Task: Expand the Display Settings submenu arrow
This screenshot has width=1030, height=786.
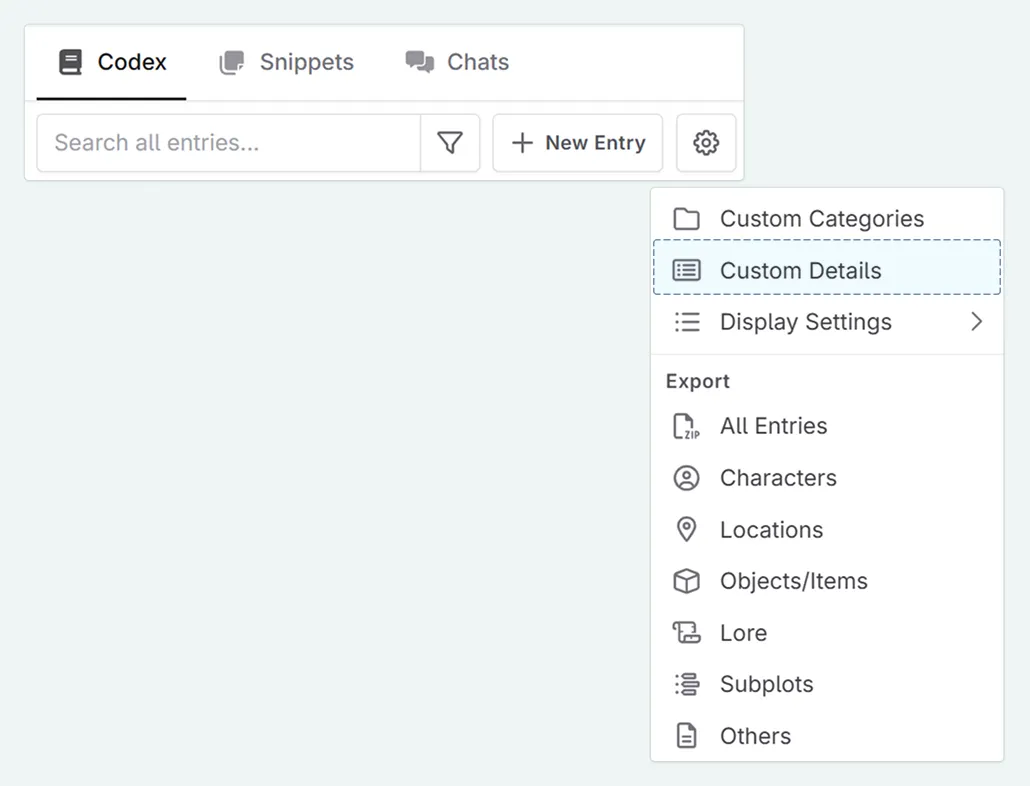Action: (976, 322)
